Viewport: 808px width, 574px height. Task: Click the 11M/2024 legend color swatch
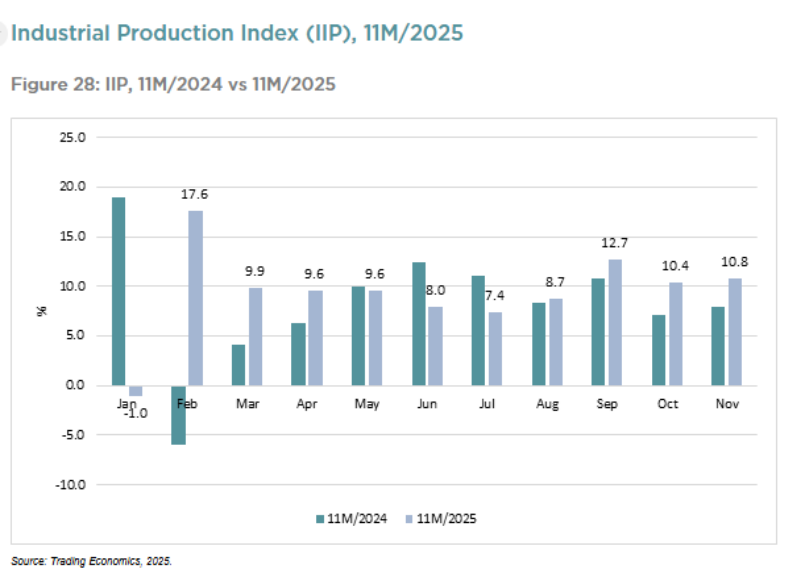click(x=320, y=518)
